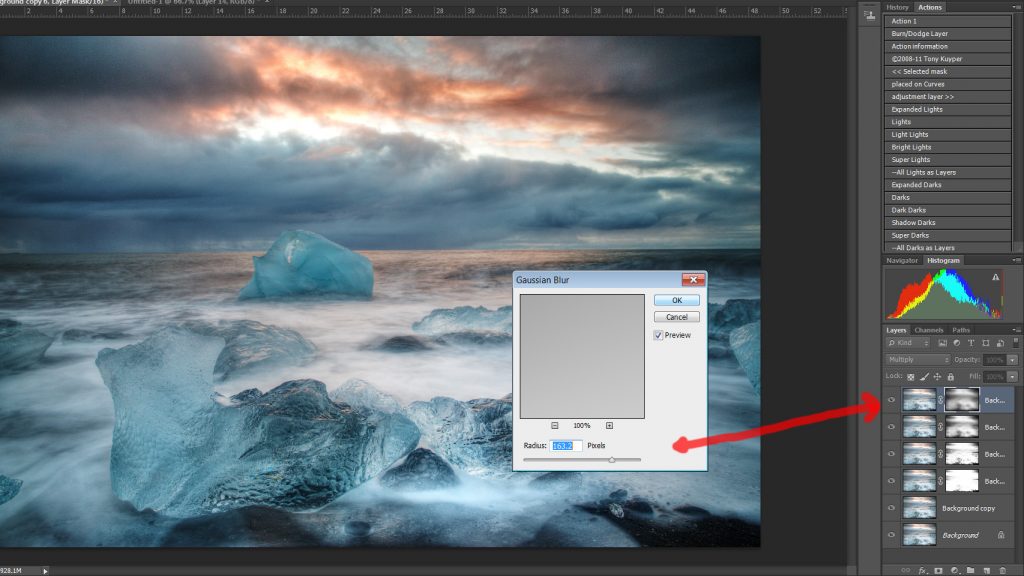Click the status bar arrow beside file size
This screenshot has width=1024, height=576.
[45, 571]
